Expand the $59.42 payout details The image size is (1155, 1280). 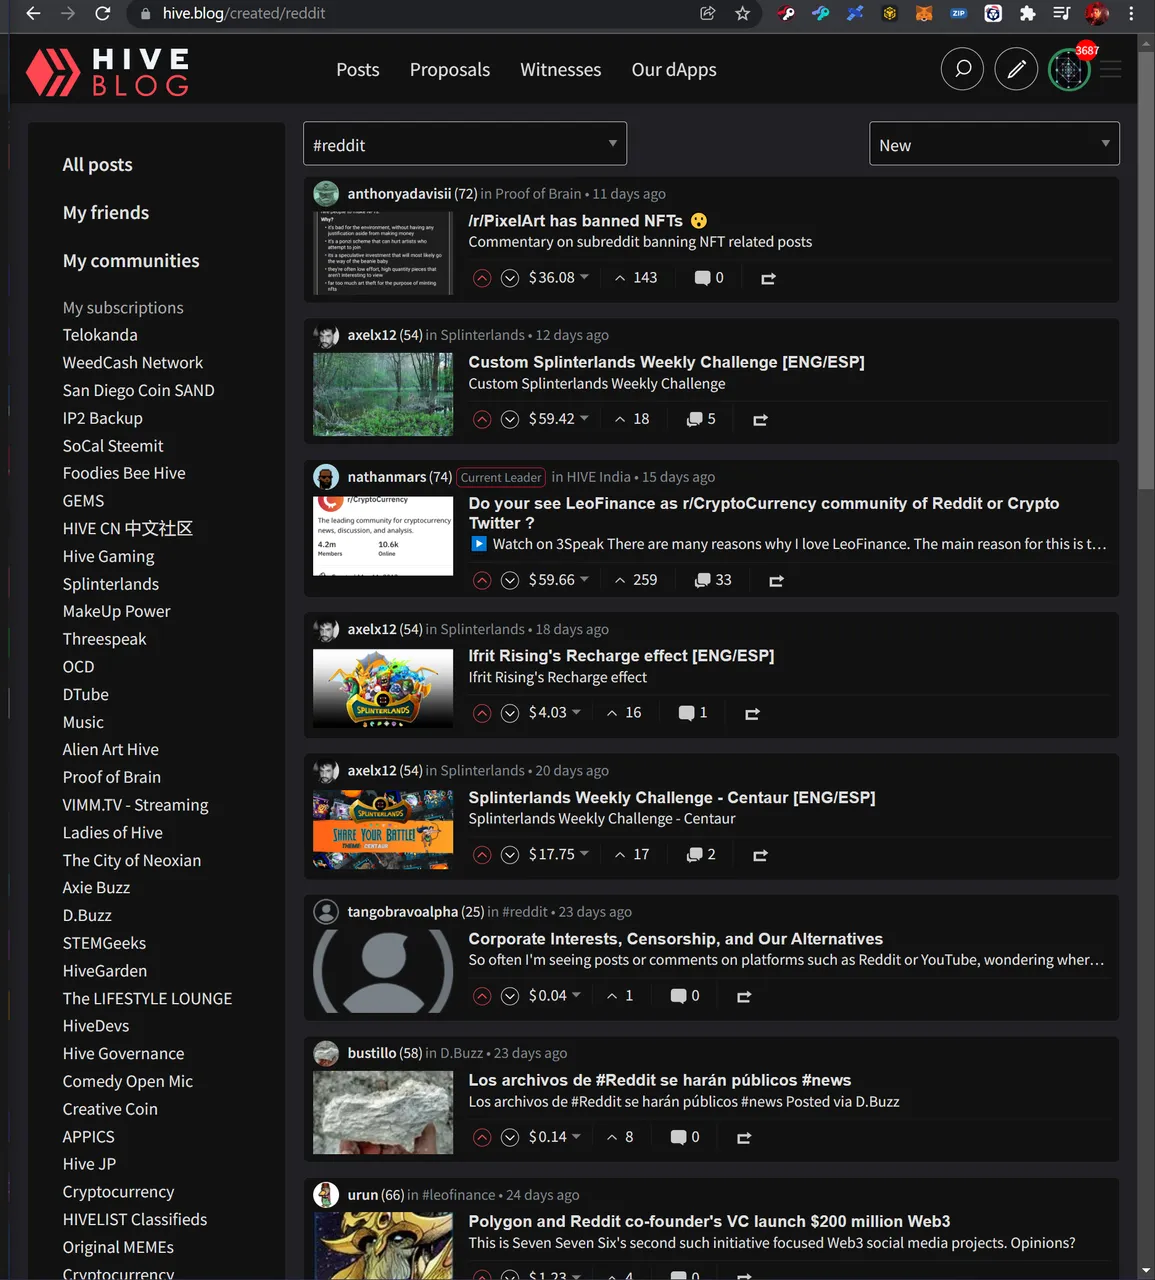(558, 419)
